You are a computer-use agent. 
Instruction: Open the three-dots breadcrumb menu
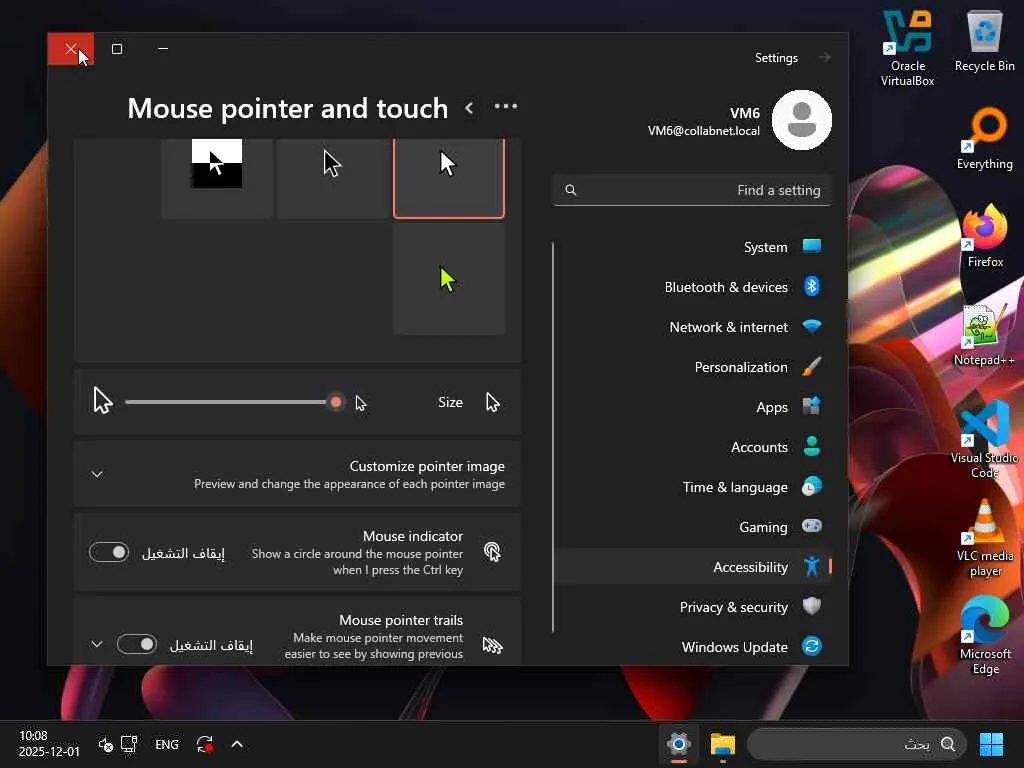506,106
